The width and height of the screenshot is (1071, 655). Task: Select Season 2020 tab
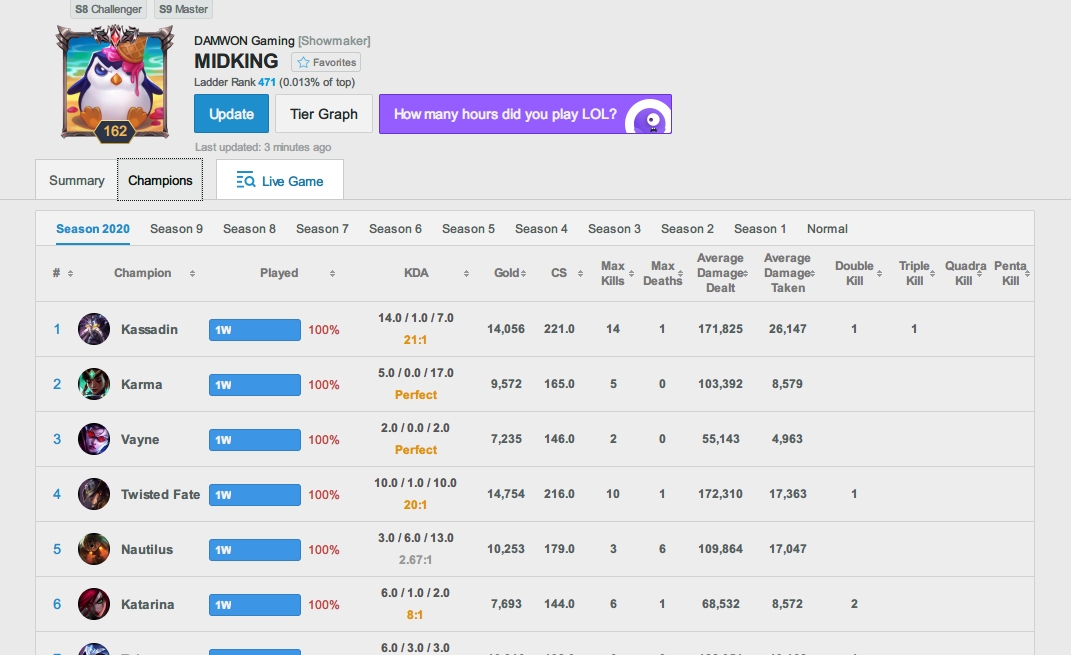pyautogui.click(x=93, y=229)
